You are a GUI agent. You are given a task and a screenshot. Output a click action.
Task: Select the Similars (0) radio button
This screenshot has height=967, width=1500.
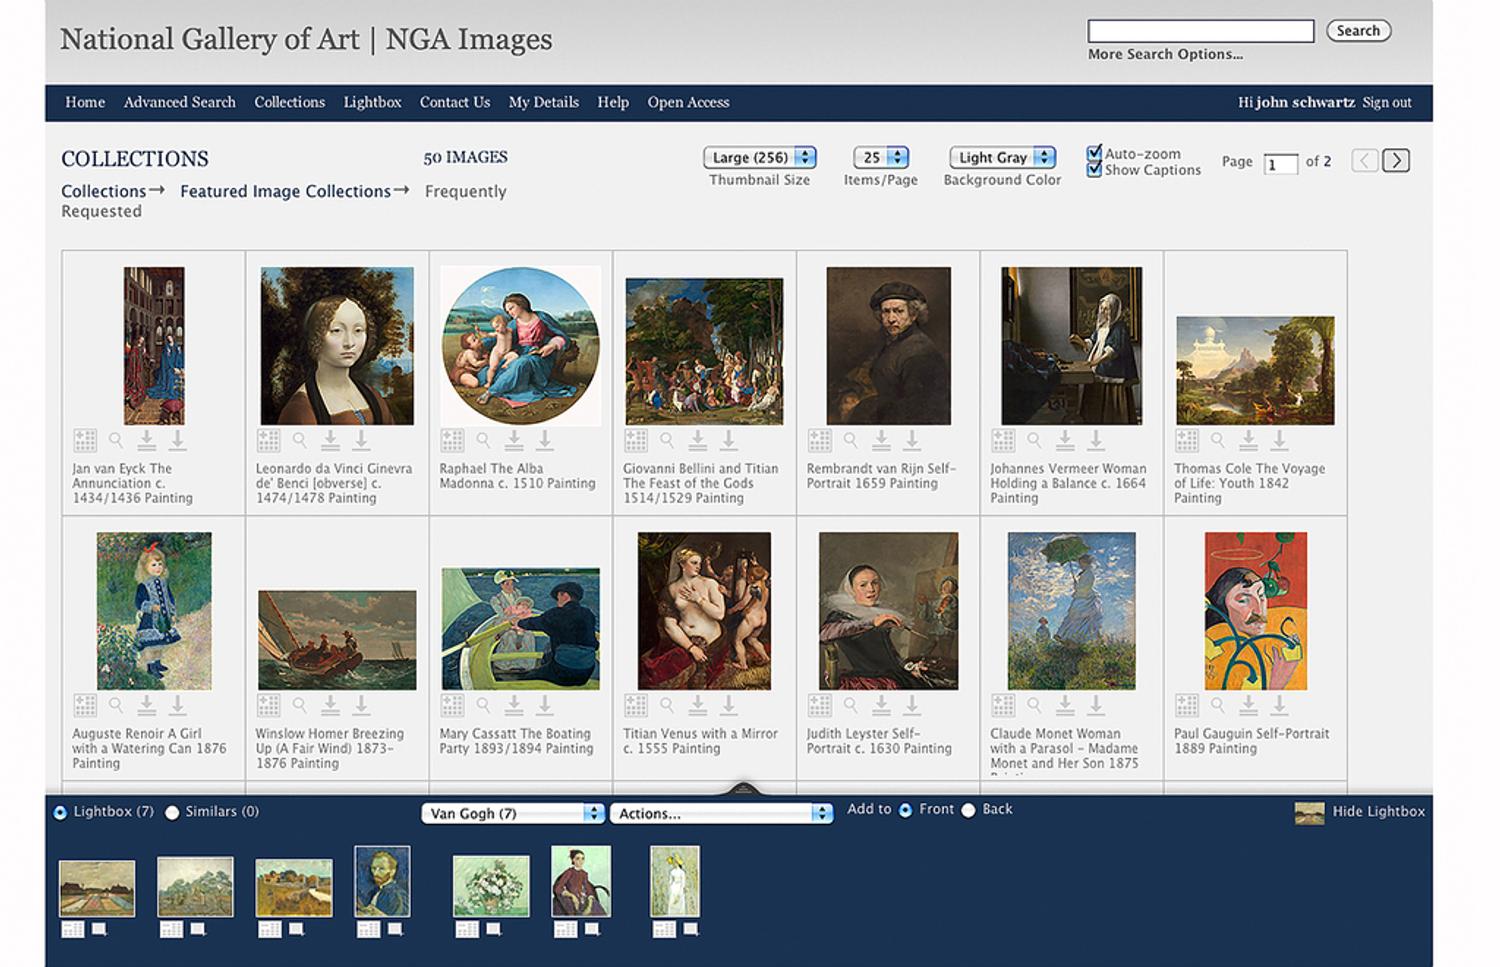coord(172,813)
